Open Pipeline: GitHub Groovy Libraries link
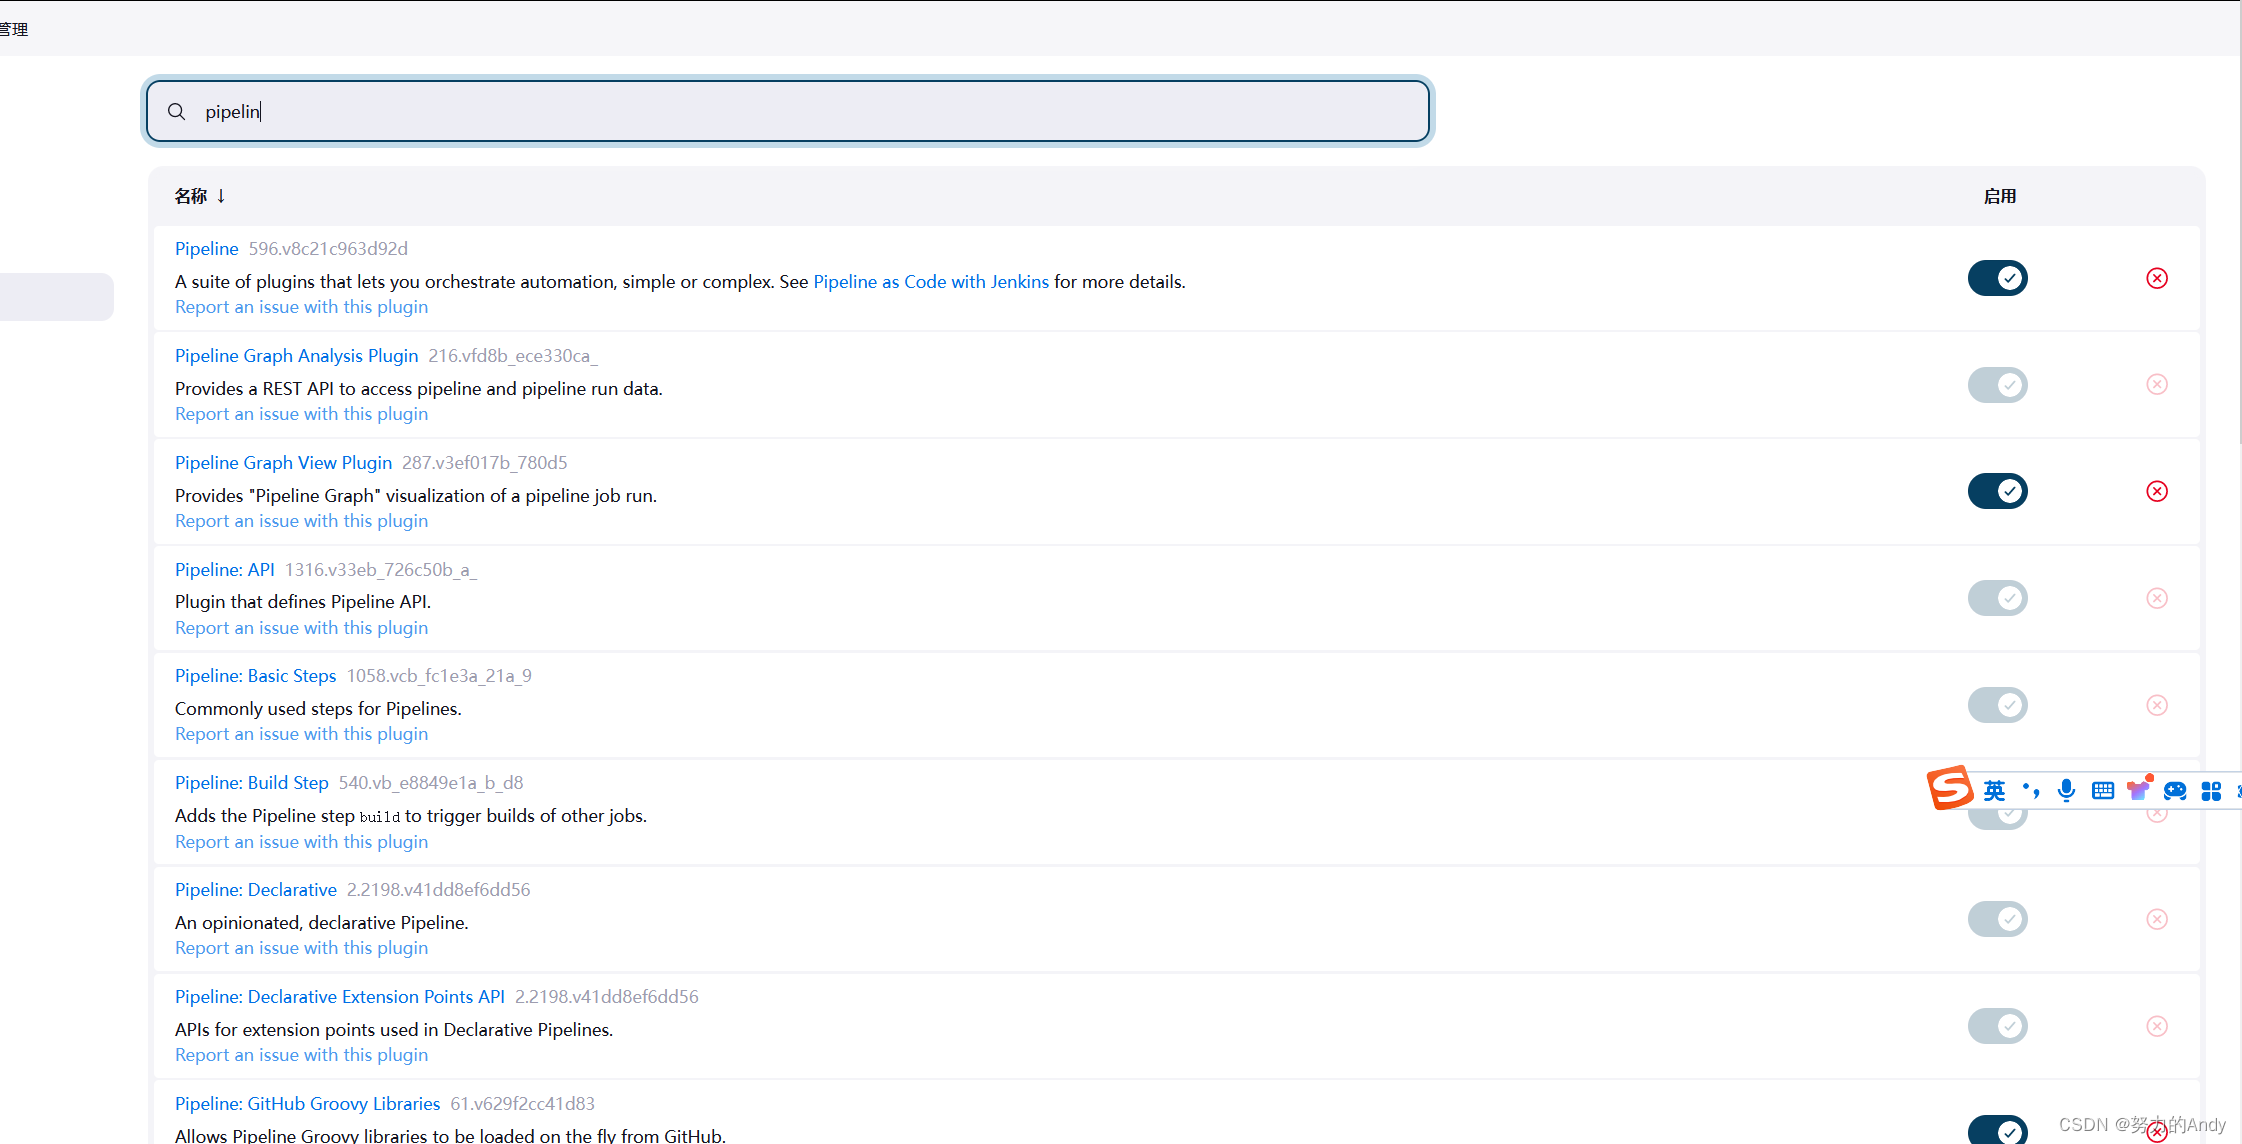Image resolution: width=2242 pixels, height=1144 pixels. (307, 1104)
